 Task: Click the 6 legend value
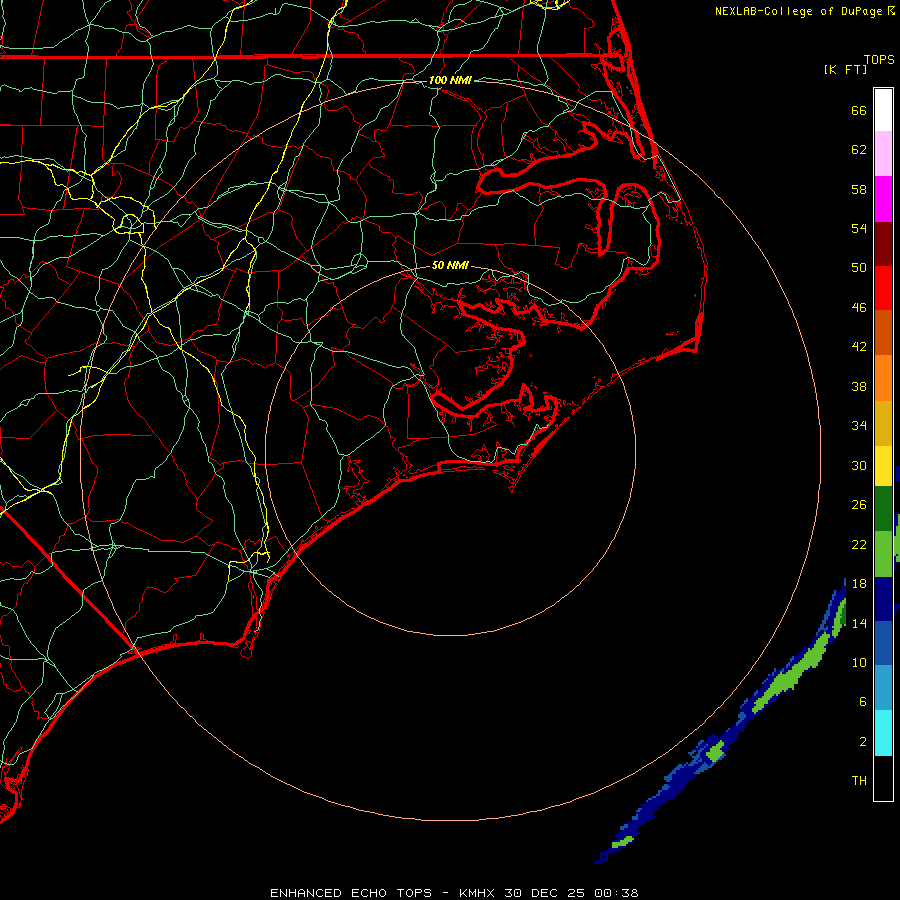tap(863, 701)
